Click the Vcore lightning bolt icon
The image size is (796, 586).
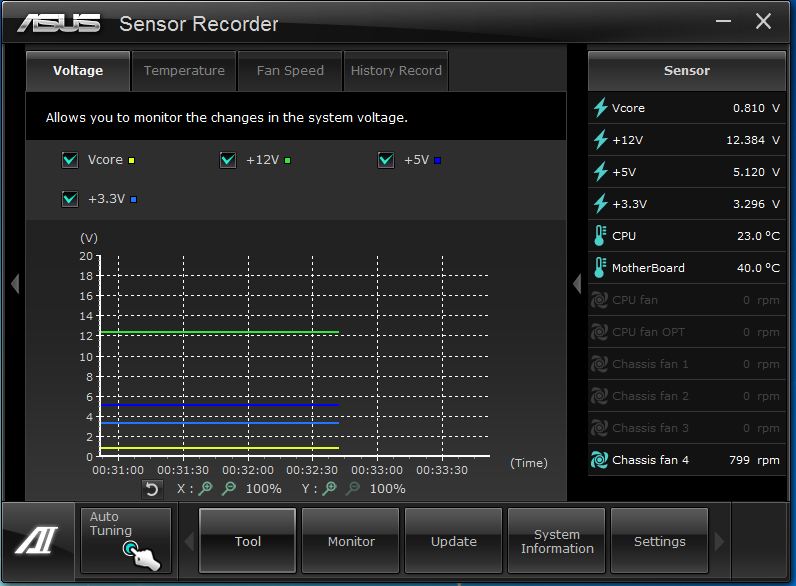pos(601,108)
